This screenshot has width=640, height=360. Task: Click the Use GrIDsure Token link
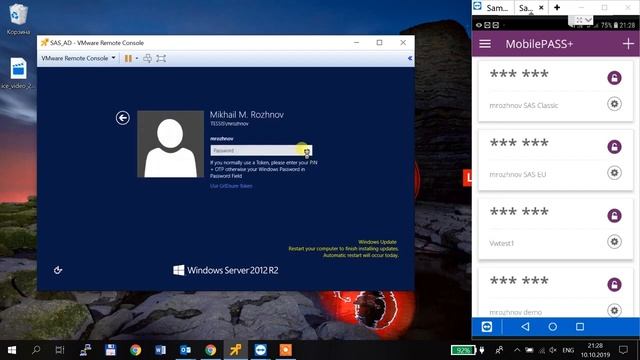click(231, 186)
